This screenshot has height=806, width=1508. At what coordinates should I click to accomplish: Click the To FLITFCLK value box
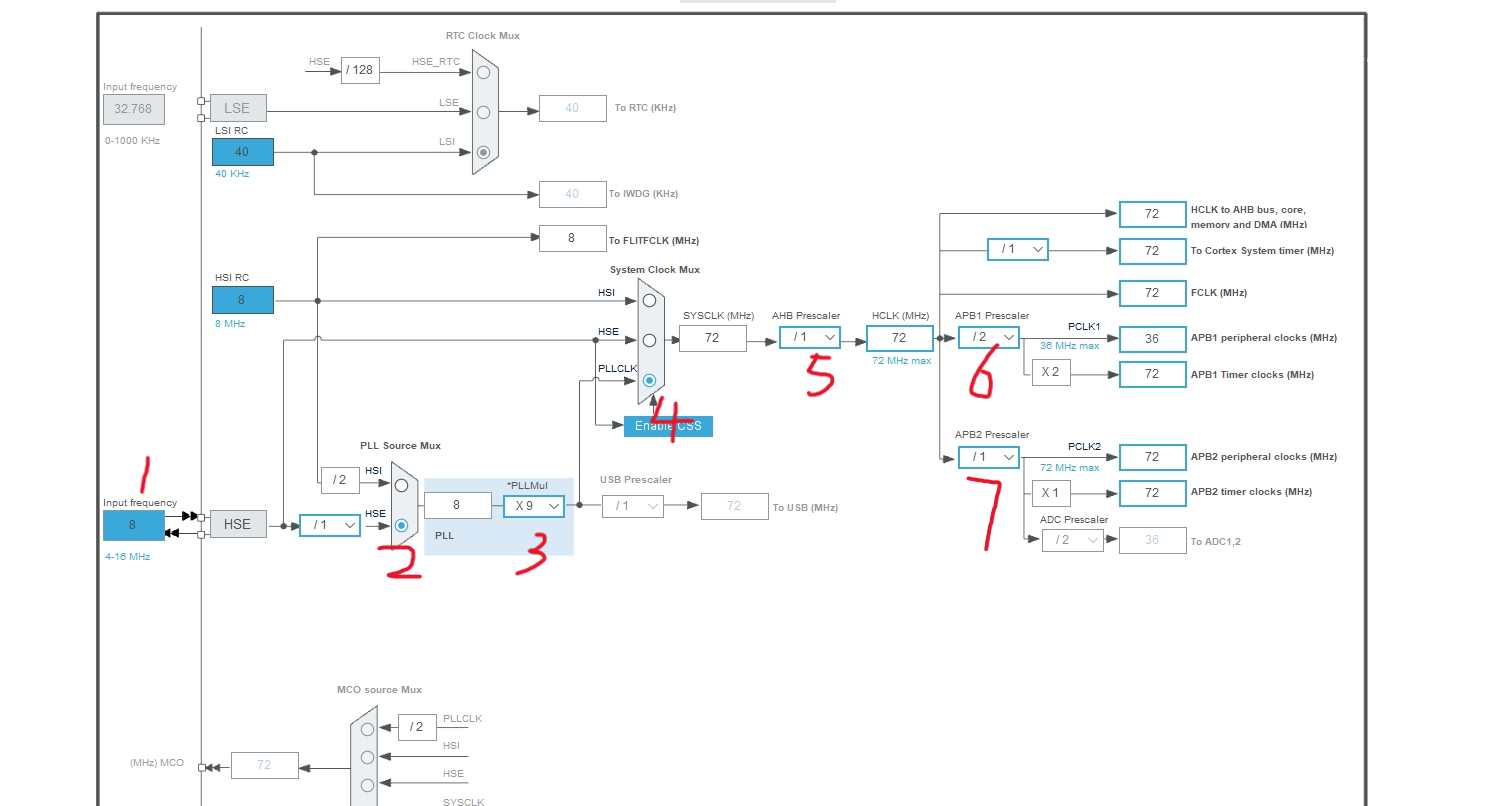point(572,238)
